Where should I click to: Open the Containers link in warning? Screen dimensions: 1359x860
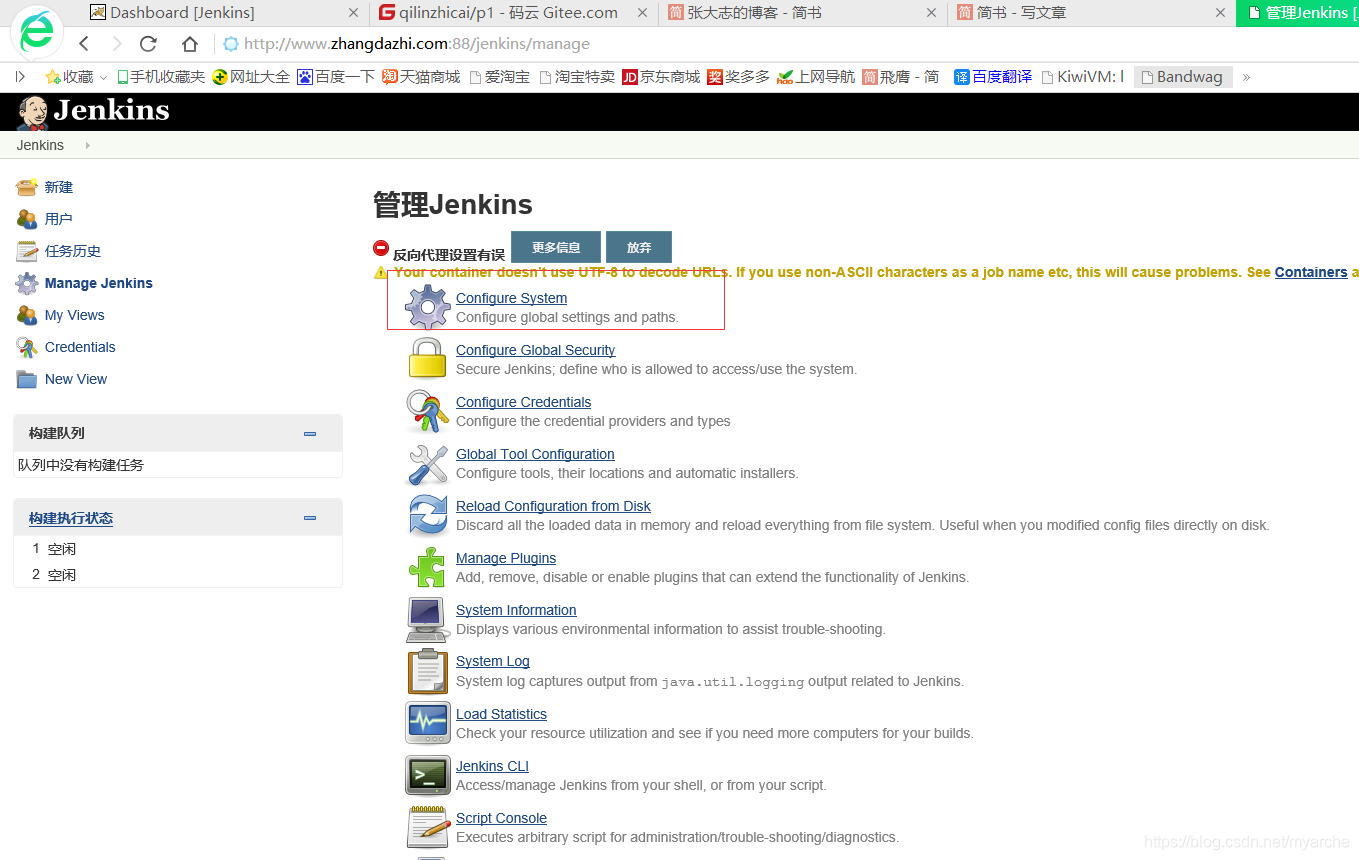click(1311, 272)
